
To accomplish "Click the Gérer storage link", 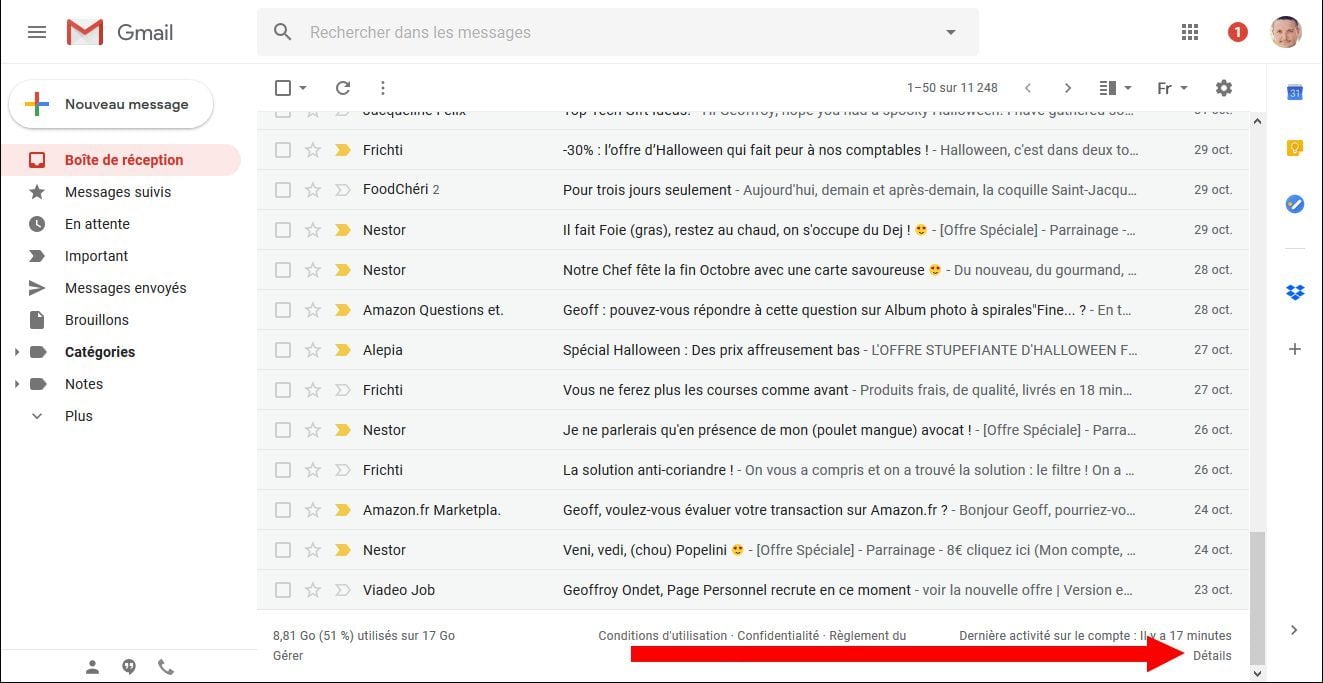I will (288, 656).
